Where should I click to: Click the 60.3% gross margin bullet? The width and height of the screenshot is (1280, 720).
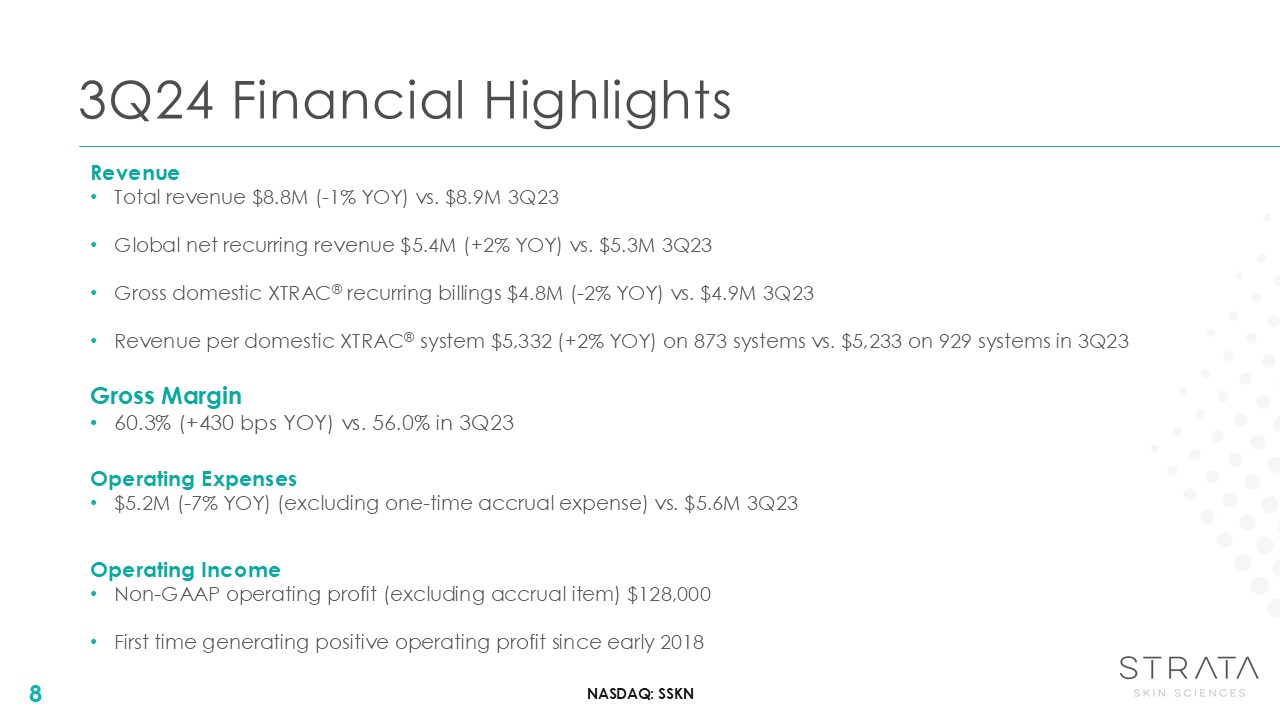[313, 423]
